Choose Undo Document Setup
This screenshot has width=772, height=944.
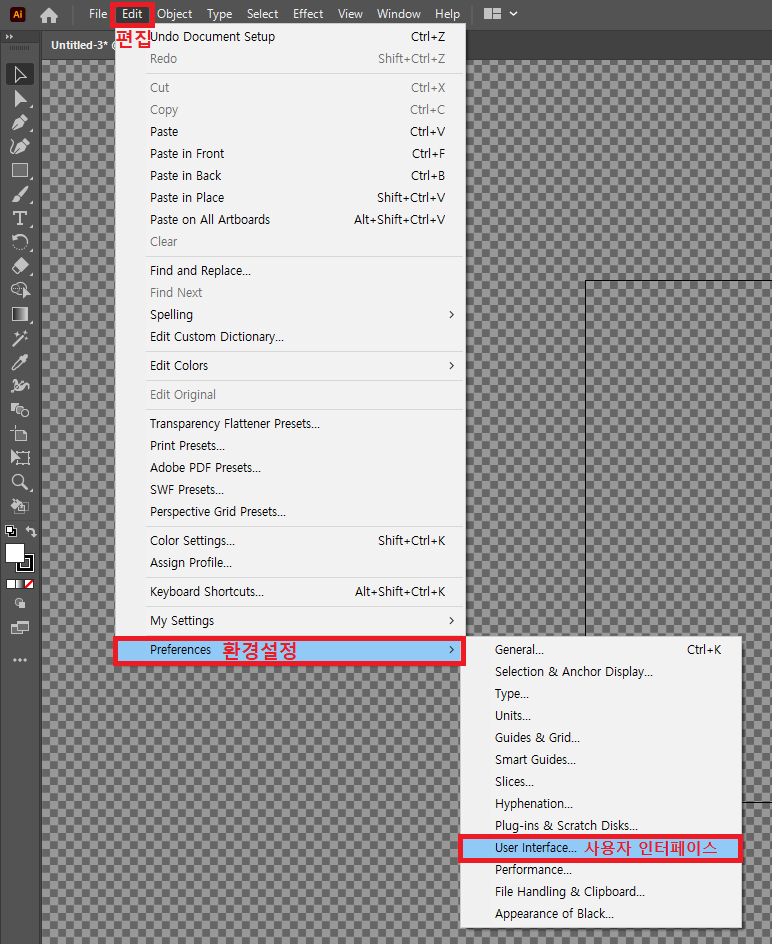[290, 37]
